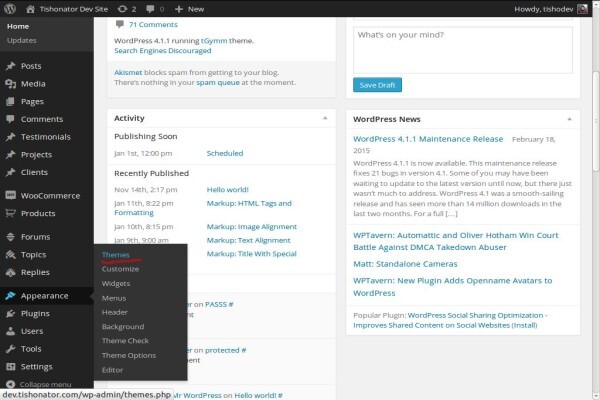Image resolution: width=600 pixels, height=400 pixels.
Task: Open WordPress 4.1.1 Maintenance Release article
Action: (x=428, y=139)
